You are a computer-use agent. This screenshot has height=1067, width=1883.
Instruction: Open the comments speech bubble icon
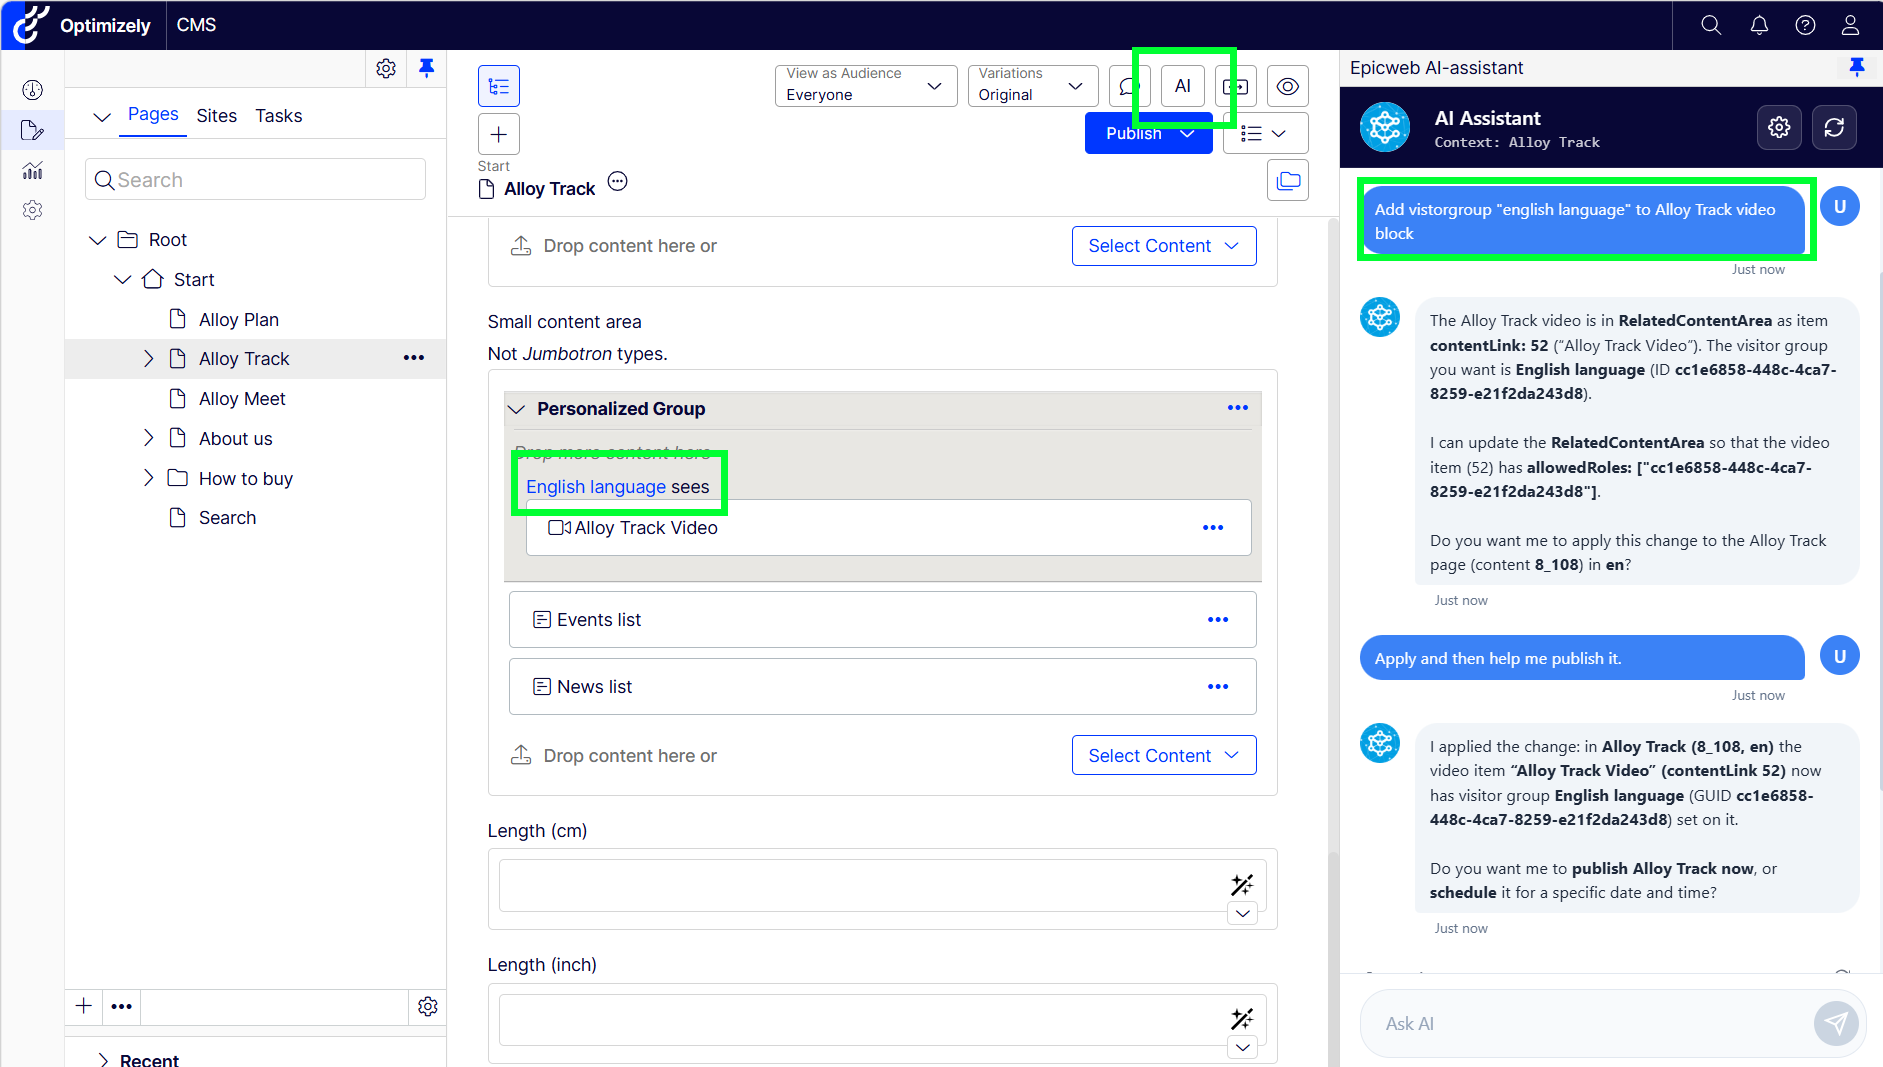point(1129,86)
